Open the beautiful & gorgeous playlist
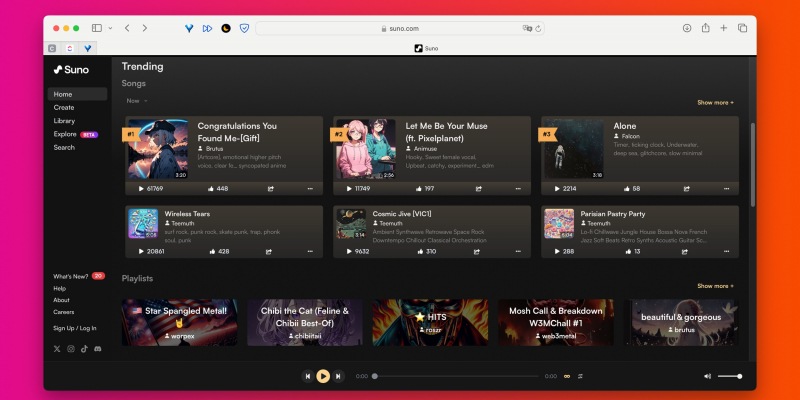Screen dimensions: 800x400 pyautogui.click(x=681, y=322)
